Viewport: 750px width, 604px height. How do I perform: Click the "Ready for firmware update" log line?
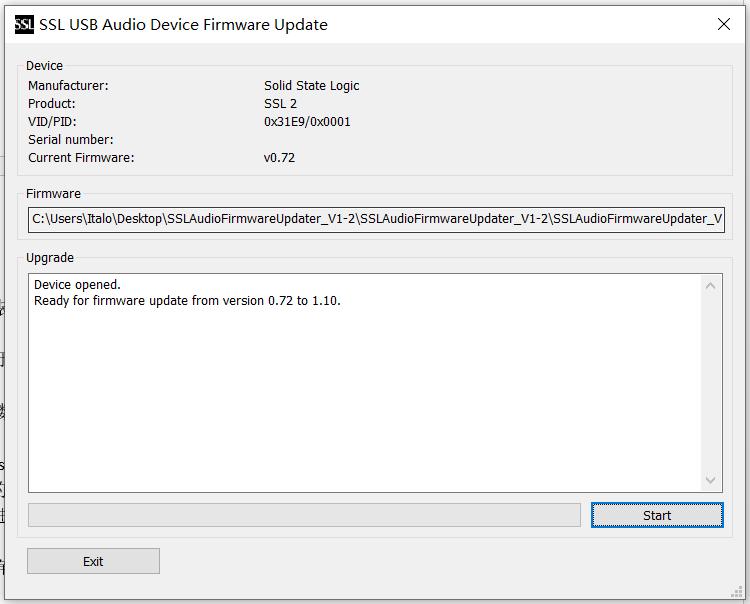coord(187,301)
